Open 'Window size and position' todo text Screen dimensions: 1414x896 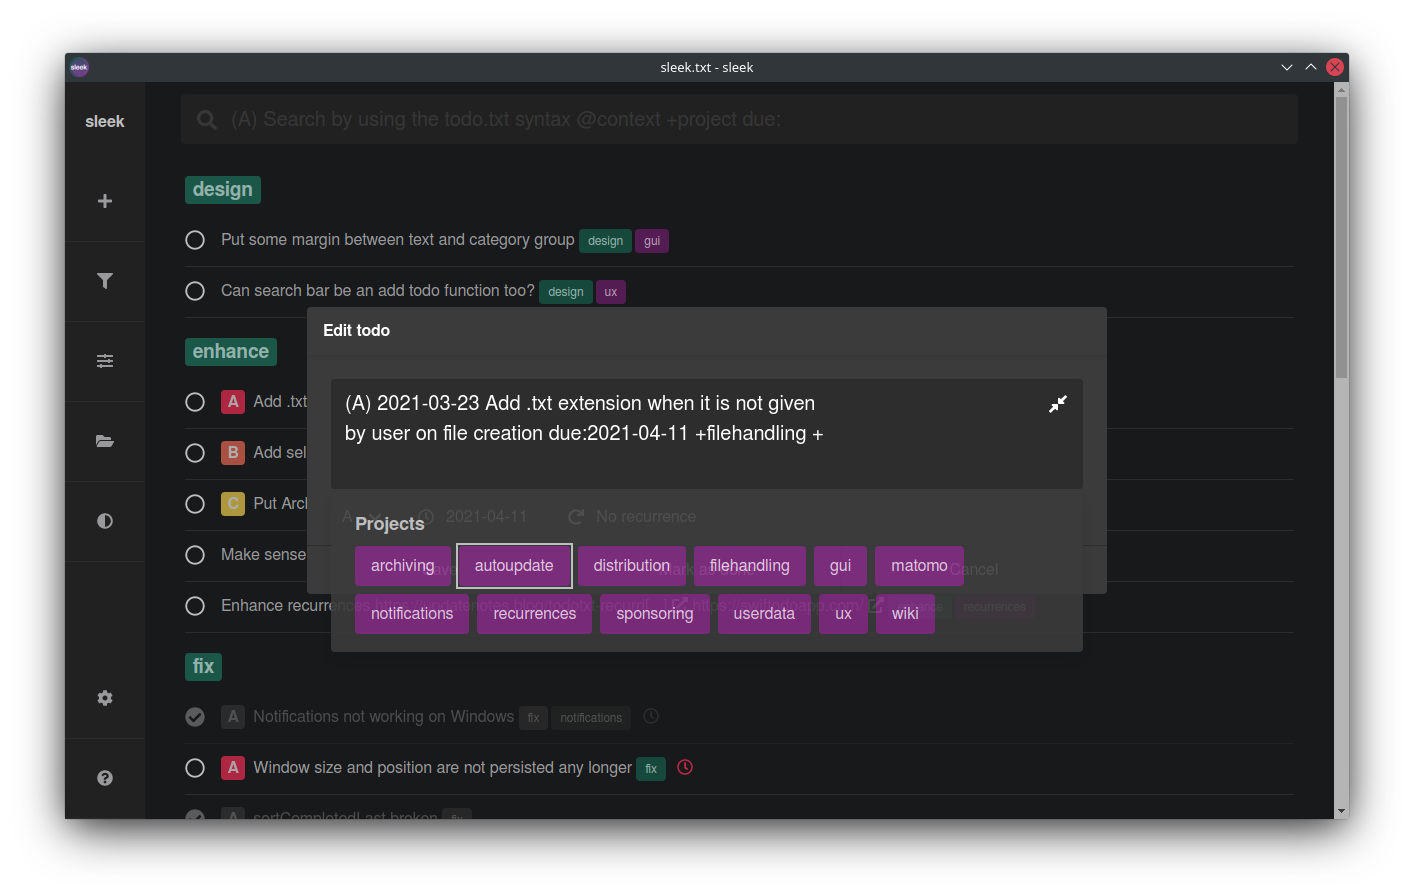[443, 767]
